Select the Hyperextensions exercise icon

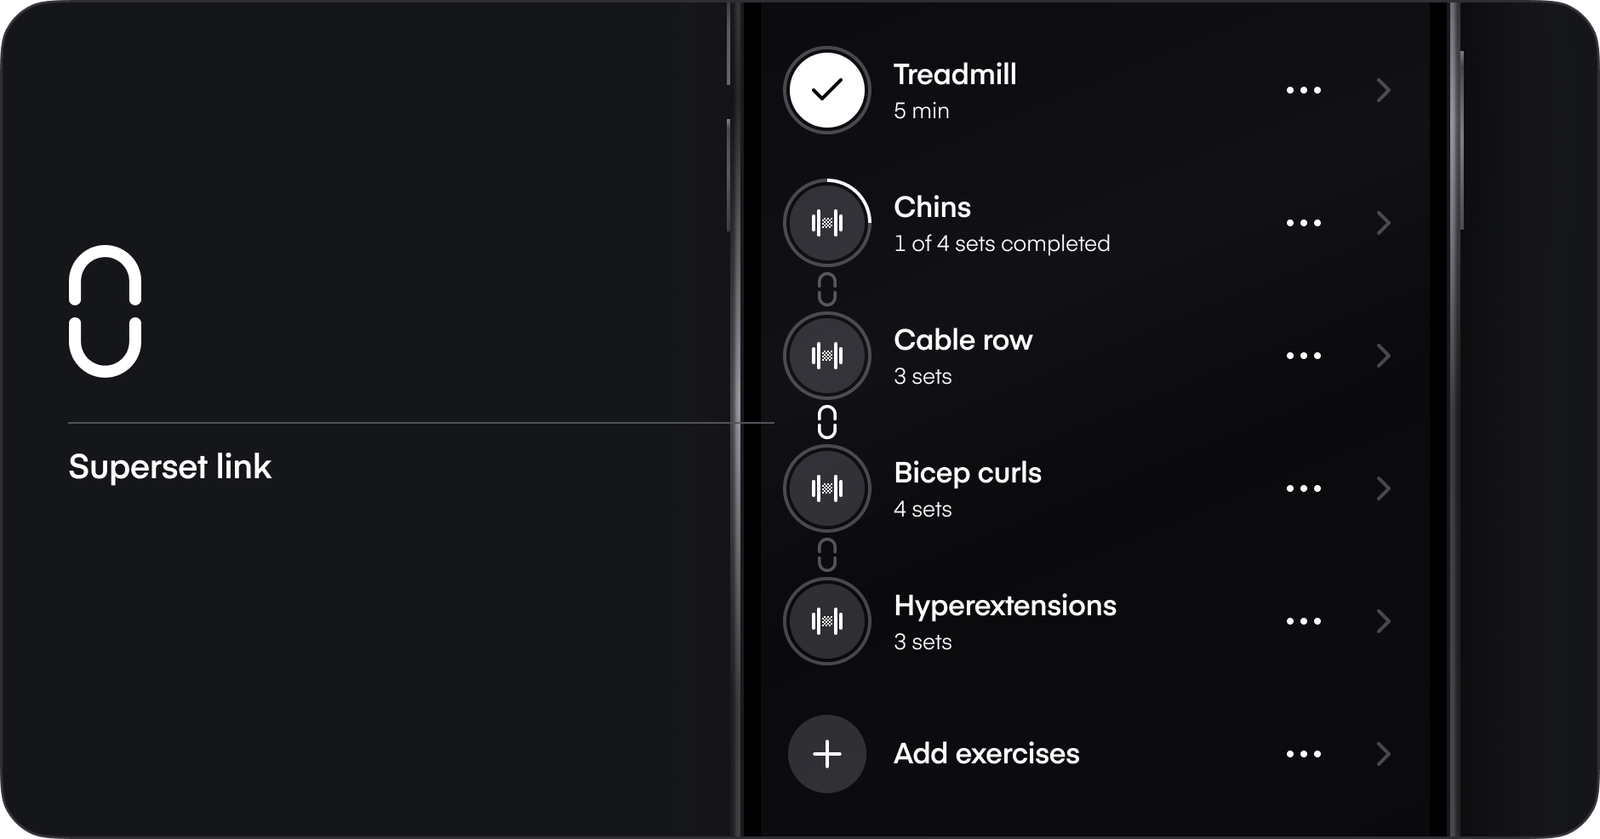click(x=827, y=620)
